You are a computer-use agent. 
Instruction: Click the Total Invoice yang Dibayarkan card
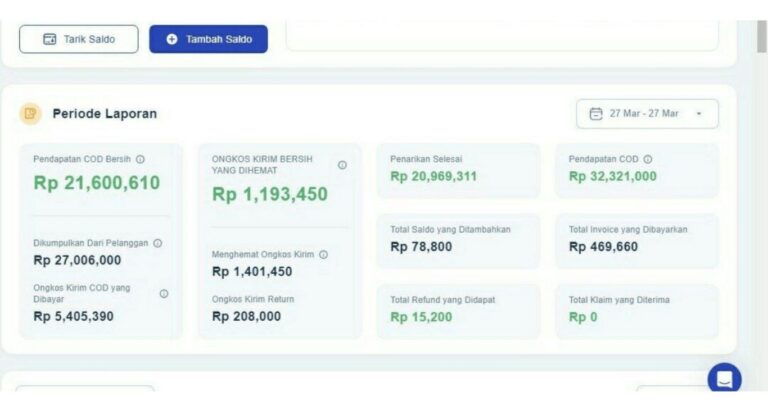tap(636, 240)
